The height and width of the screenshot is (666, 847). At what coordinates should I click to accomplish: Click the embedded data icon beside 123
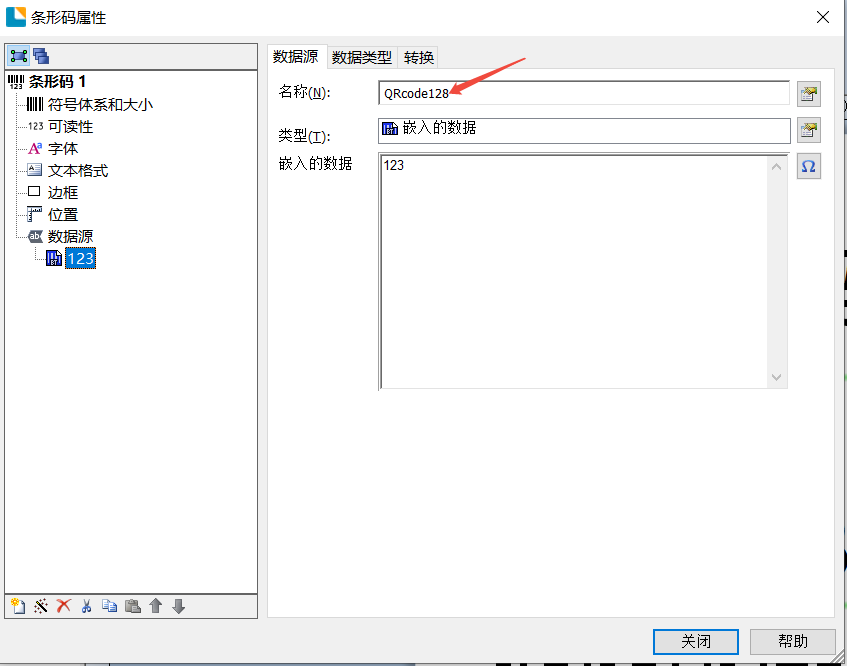[x=53, y=258]
